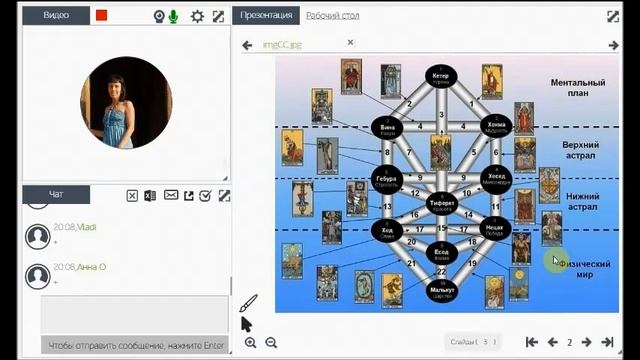
Task: Mute the green microphone
Action: click(173, 16)
